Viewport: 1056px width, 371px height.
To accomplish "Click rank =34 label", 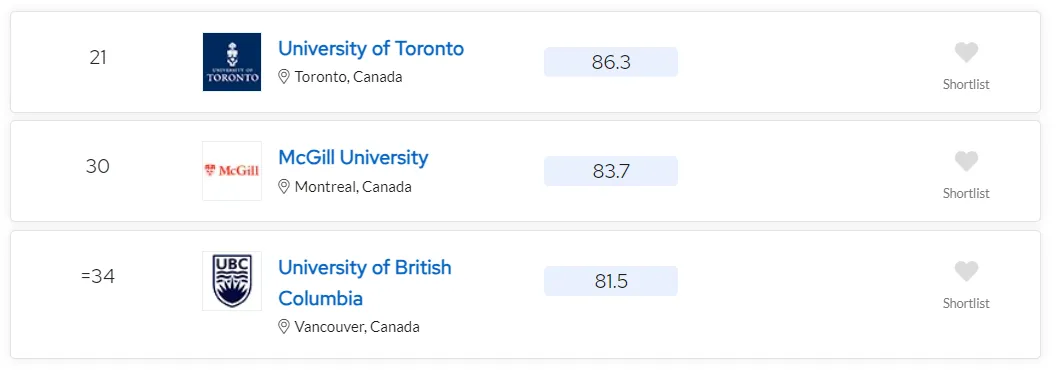I will click(x=98, y=276).
